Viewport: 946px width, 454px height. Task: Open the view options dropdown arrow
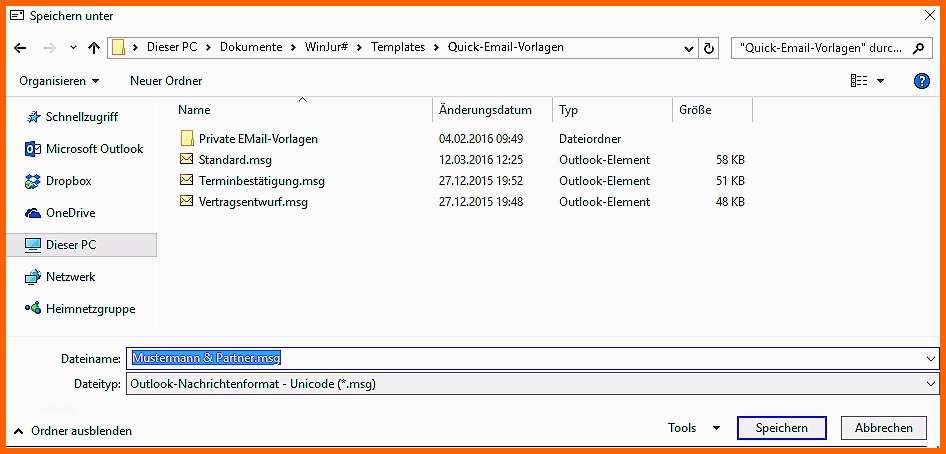coord(880,81)
